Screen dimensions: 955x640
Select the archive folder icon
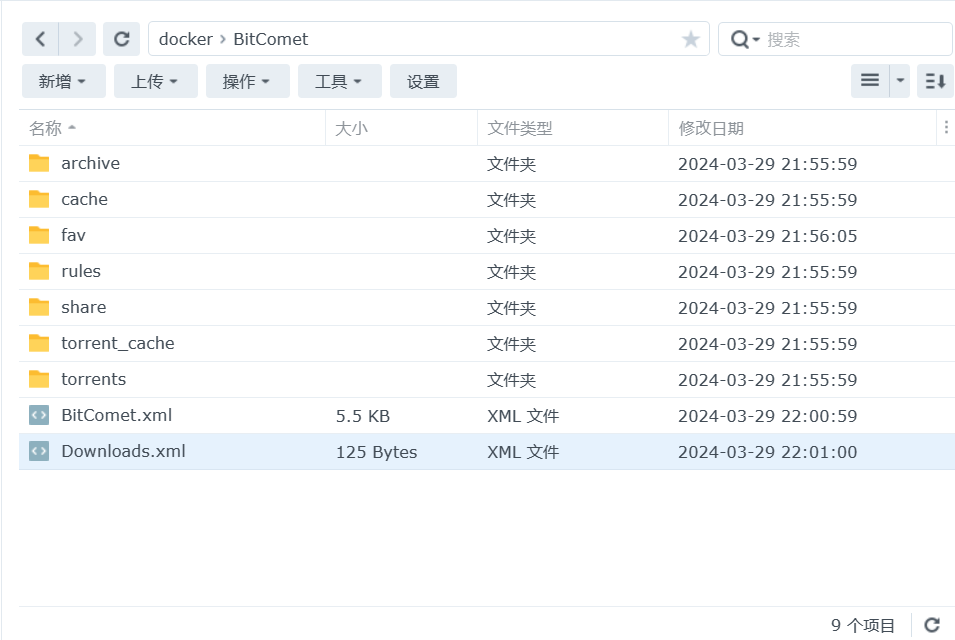click(39, 163)
